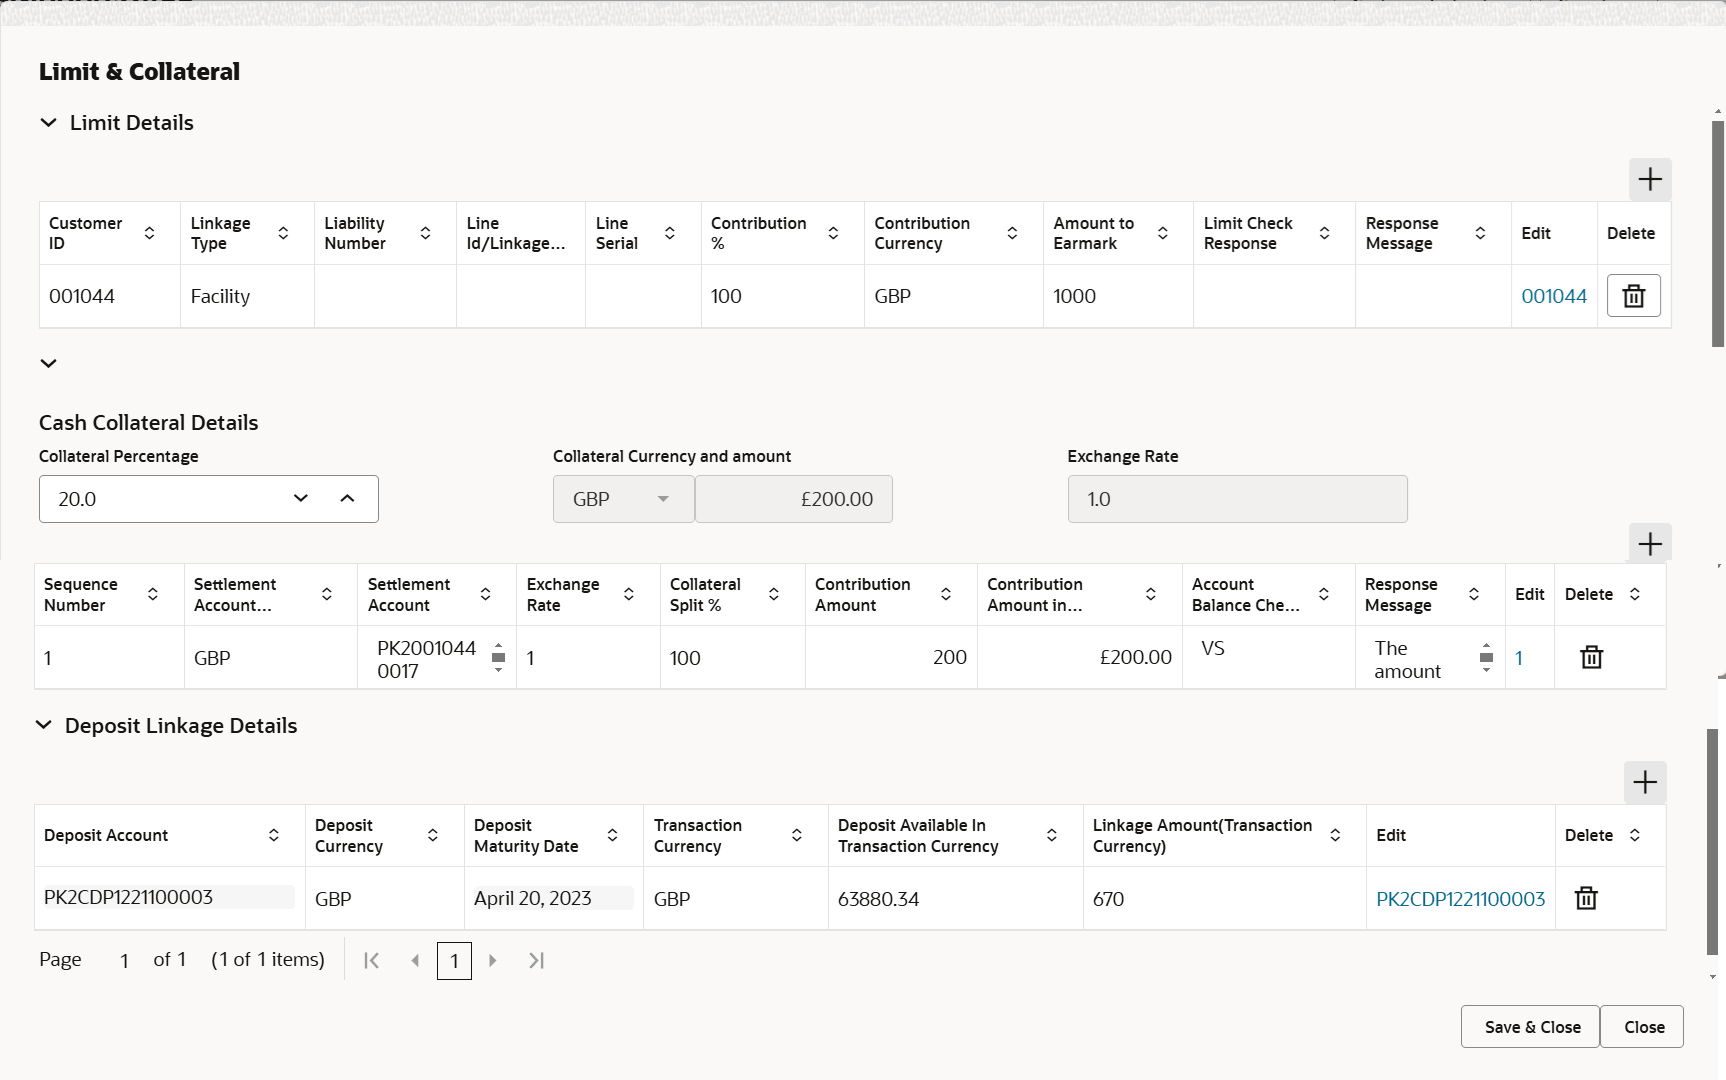Screen dimensions: 1726x1080
Task: Decrease the Collateral Percentage value
Action: [x=301, y=498]
